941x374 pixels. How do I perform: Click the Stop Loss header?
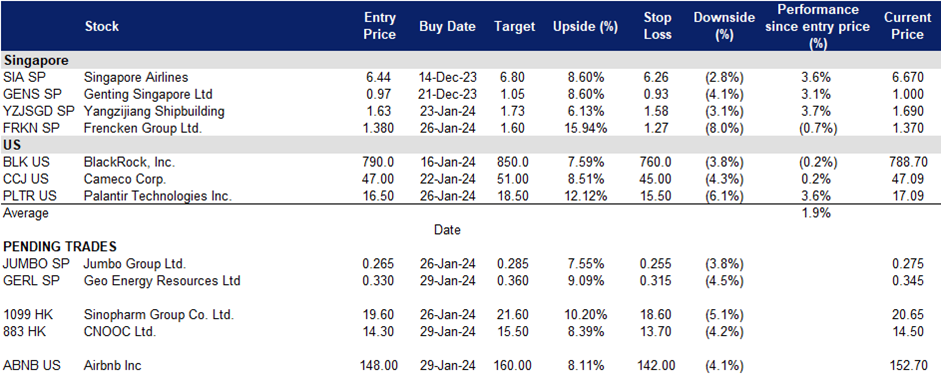point(657,26)
